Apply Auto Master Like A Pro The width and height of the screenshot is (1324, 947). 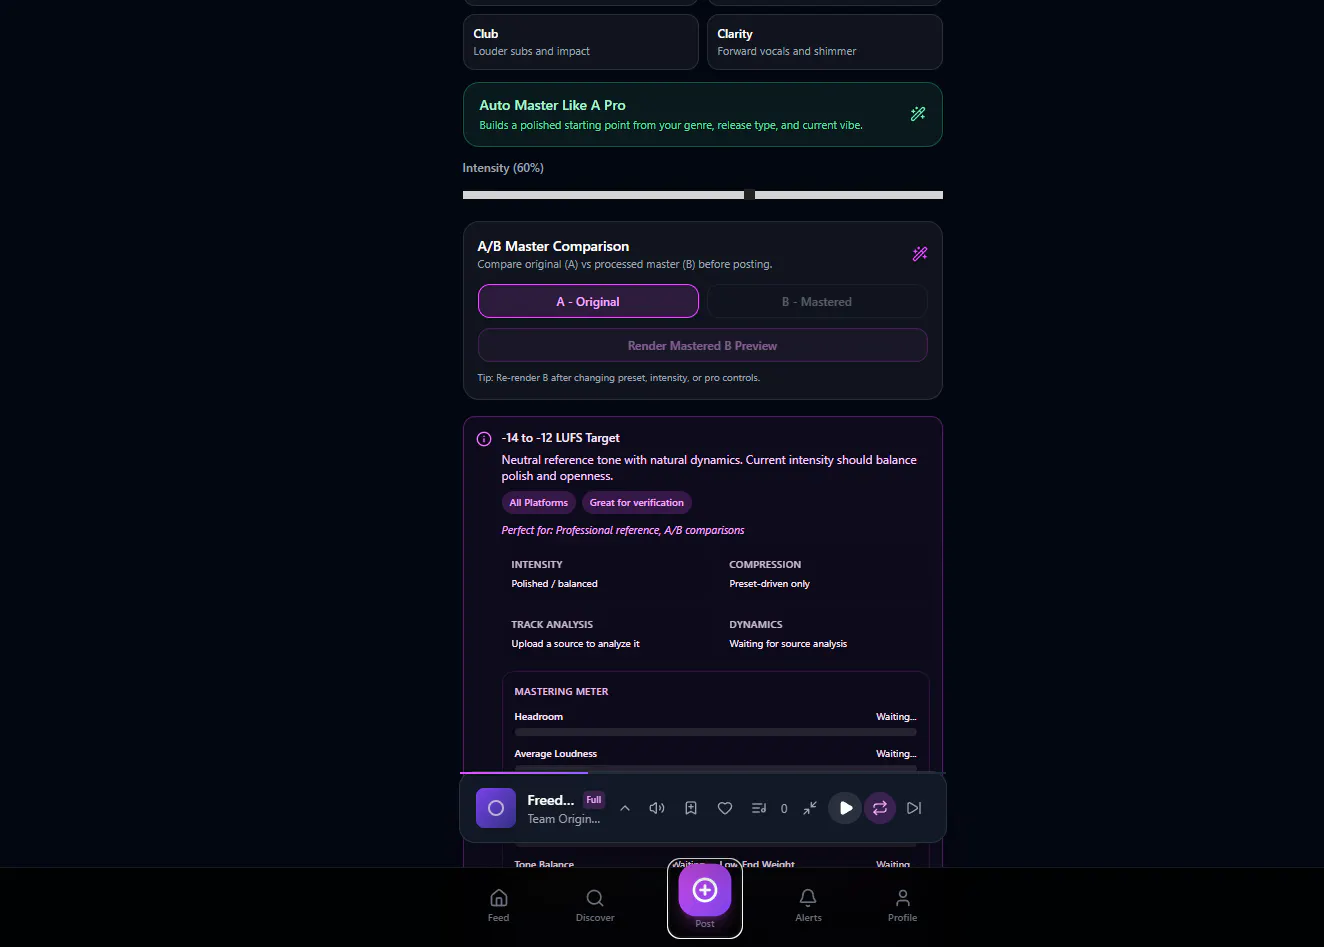point(702,114)
